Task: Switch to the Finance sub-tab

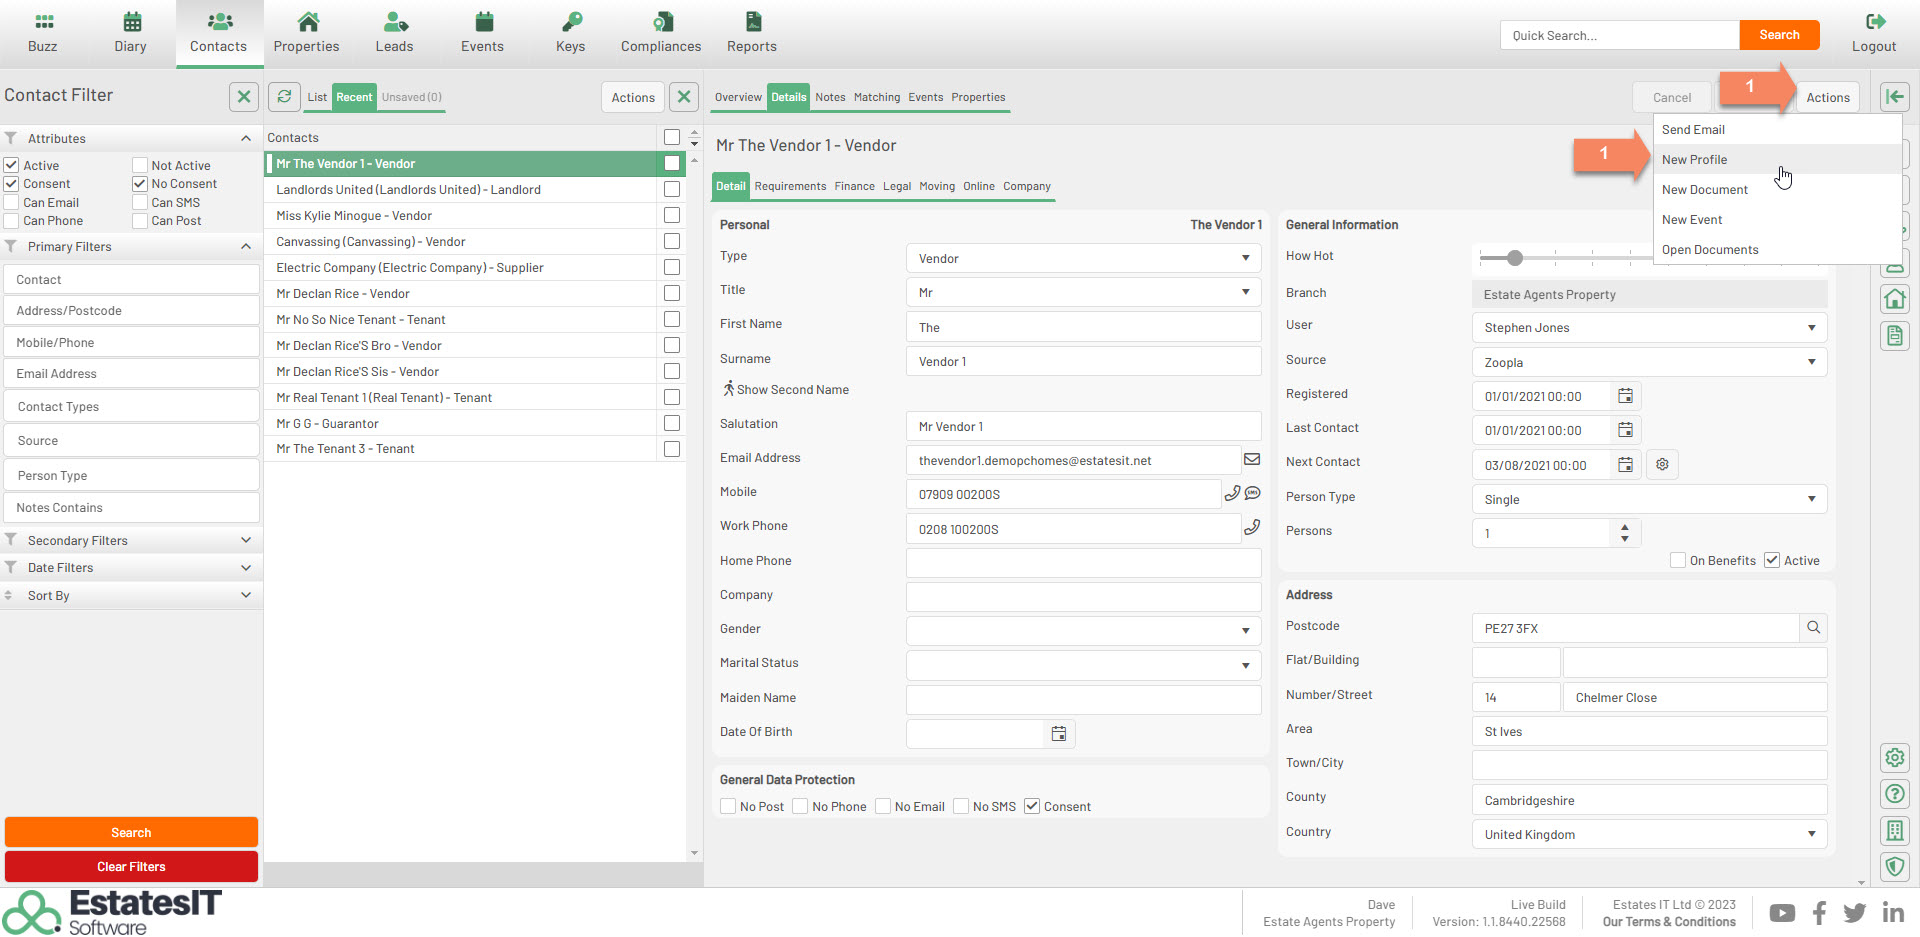Action: [854, 187]
